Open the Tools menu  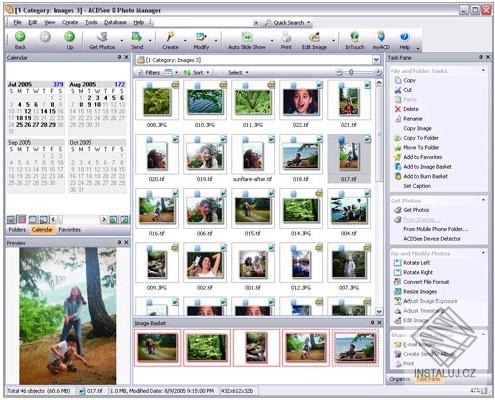tap(91, 22)
